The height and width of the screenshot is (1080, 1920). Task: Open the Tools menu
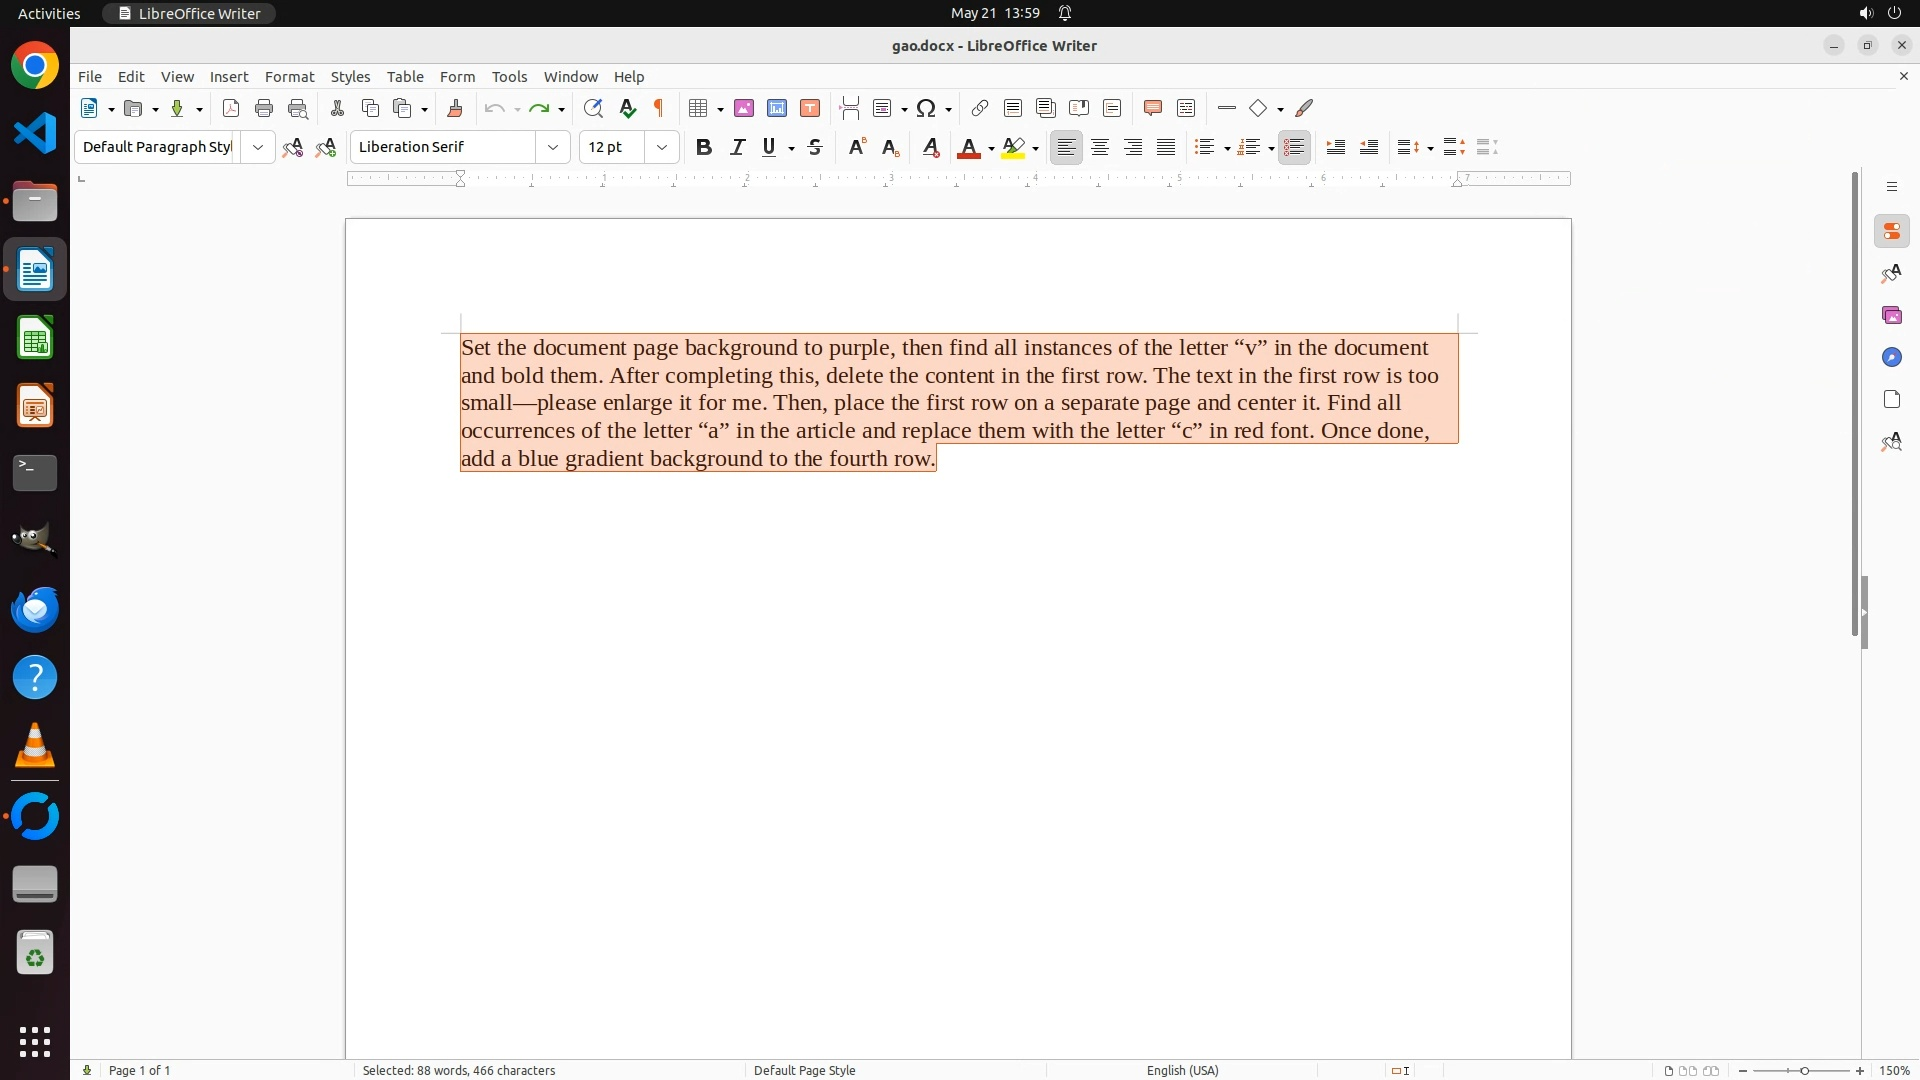[x=509, y=77]
